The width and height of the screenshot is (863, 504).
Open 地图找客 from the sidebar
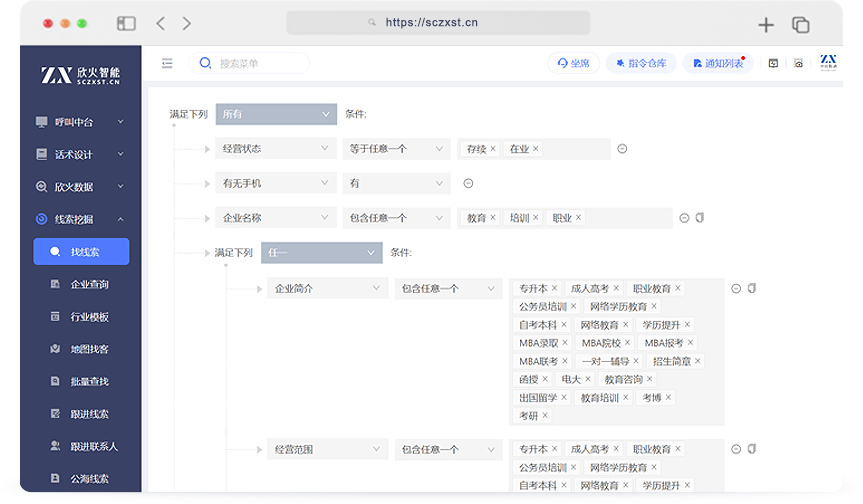(x=89, y=349)
